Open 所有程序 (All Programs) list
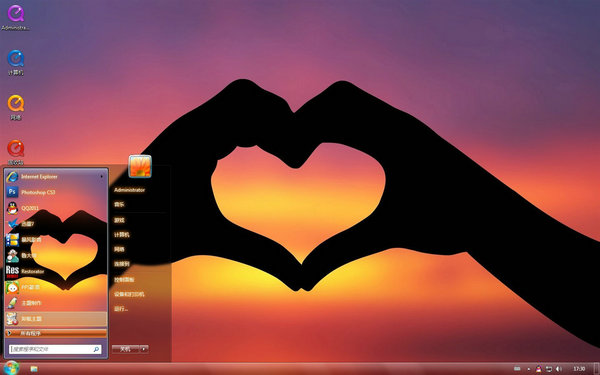This screenshot has width=600, height=375. [x=56, y=333]
